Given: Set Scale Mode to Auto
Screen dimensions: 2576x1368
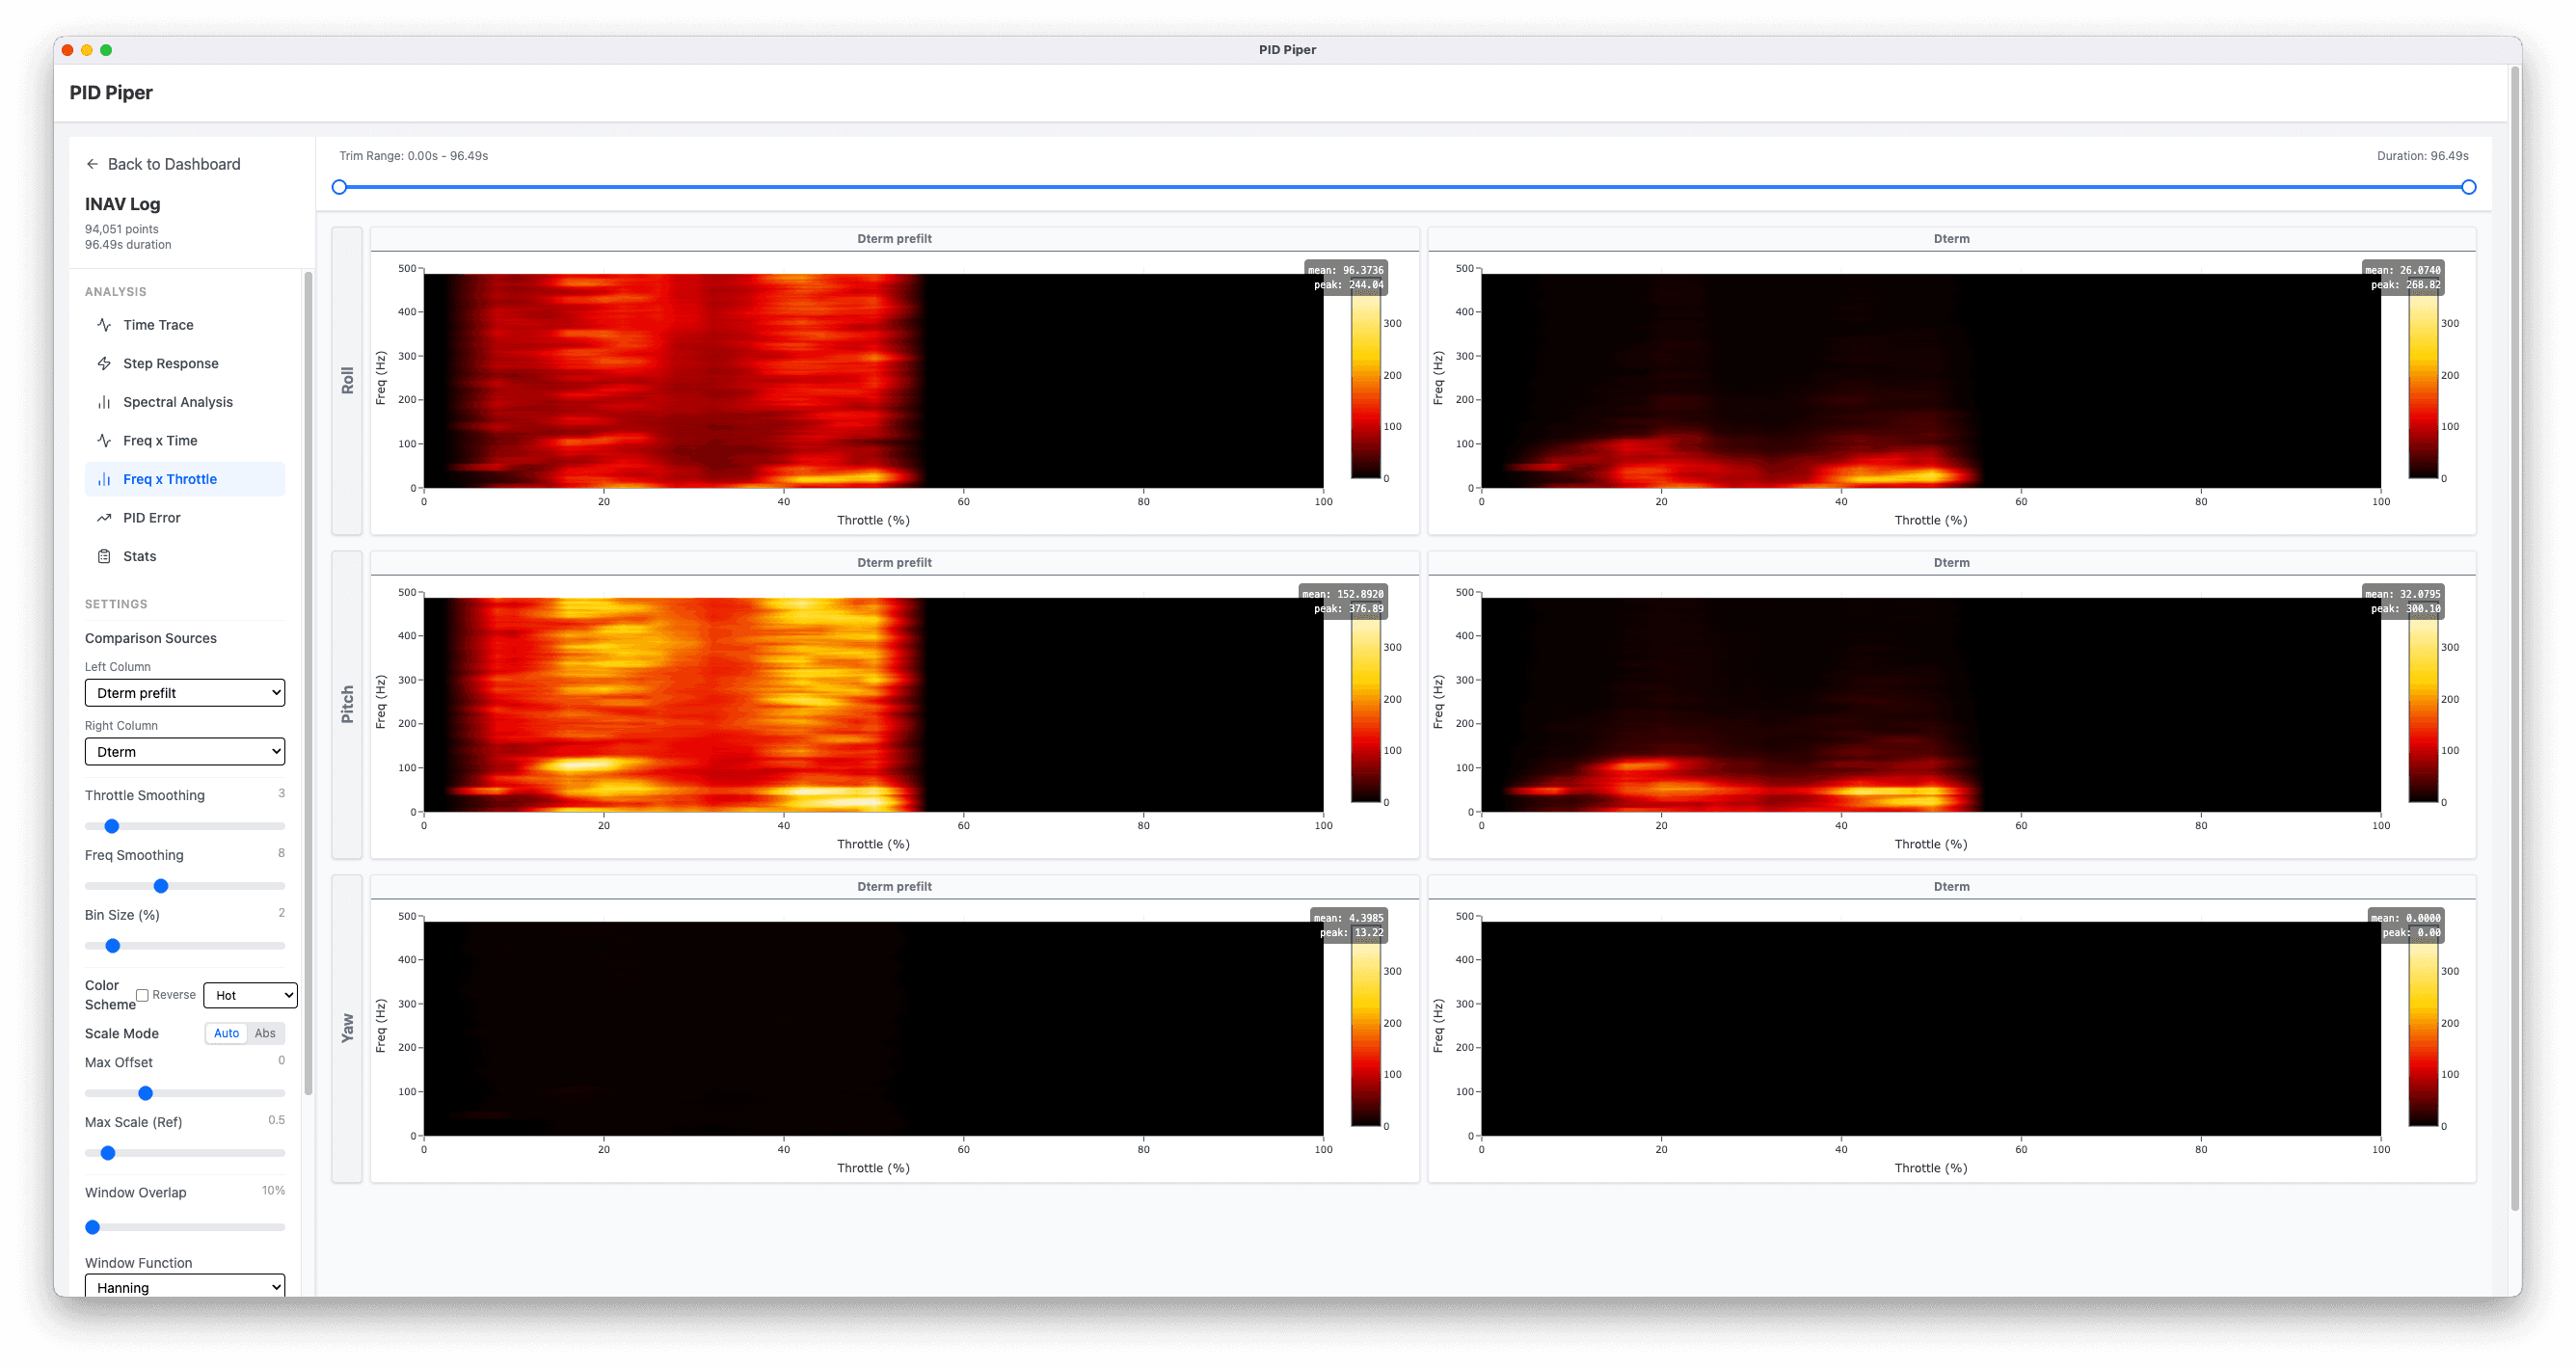Looking at the screenshot, I should (x=227, y=1033).
